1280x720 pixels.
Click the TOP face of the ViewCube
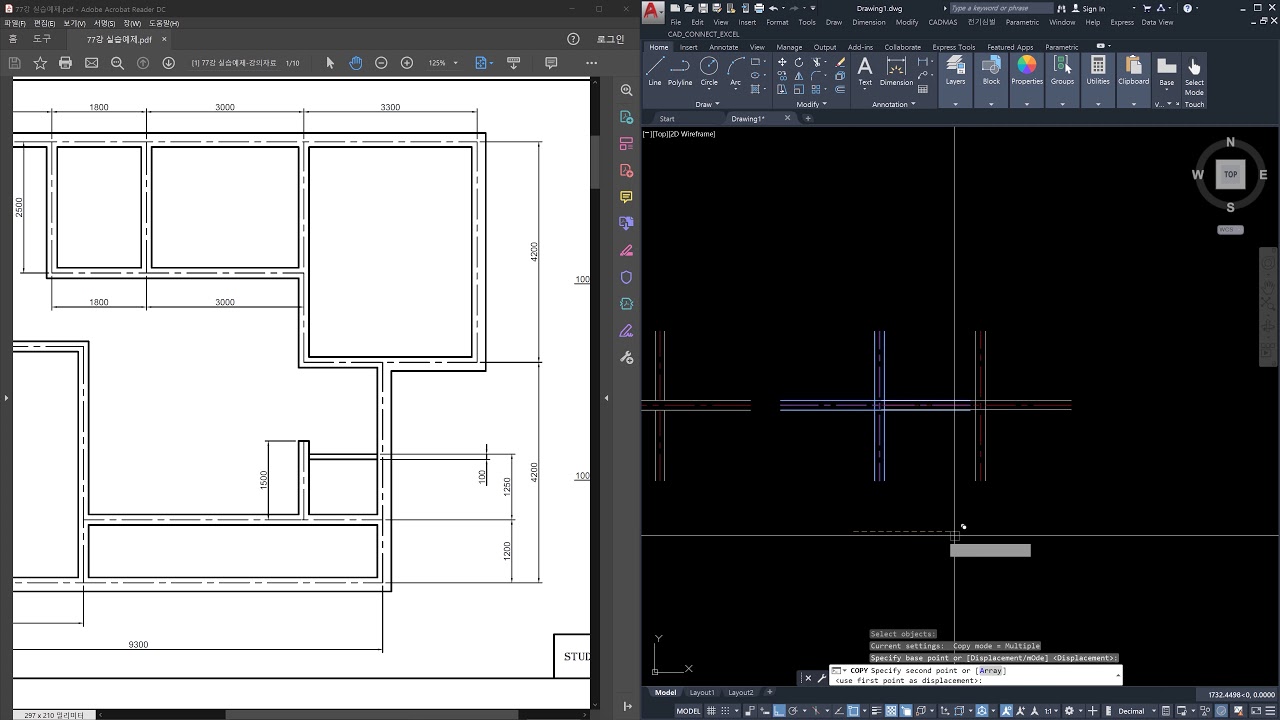[1230, 174]
